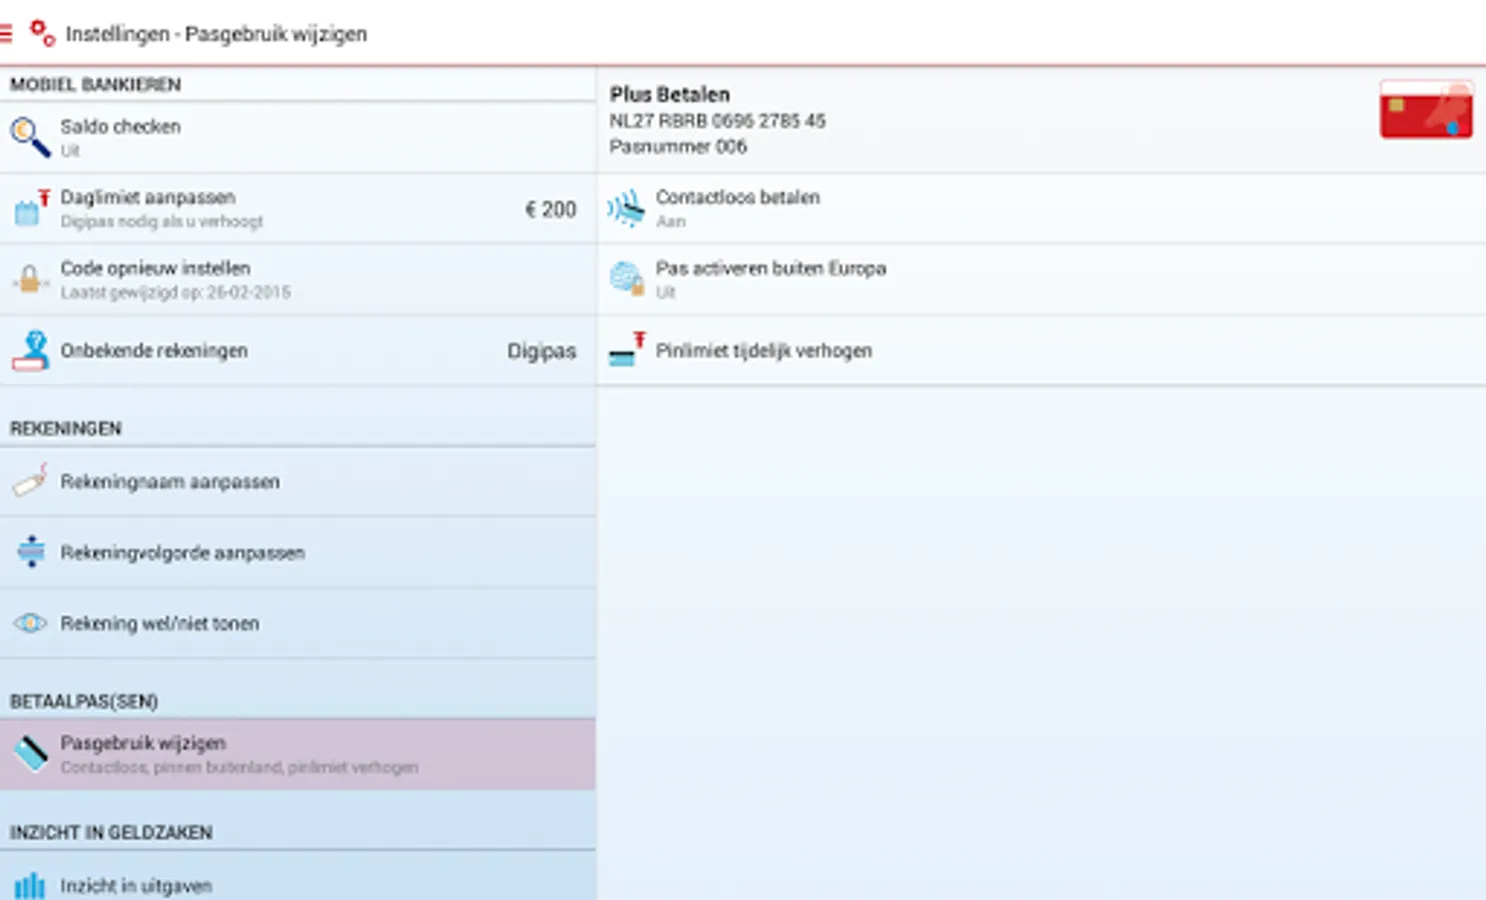The height and width of the screenshot is (900, 1486).
Task: Click IBAN NL27 RBRB 0696 2785 45
Action: tap(717, 121)
